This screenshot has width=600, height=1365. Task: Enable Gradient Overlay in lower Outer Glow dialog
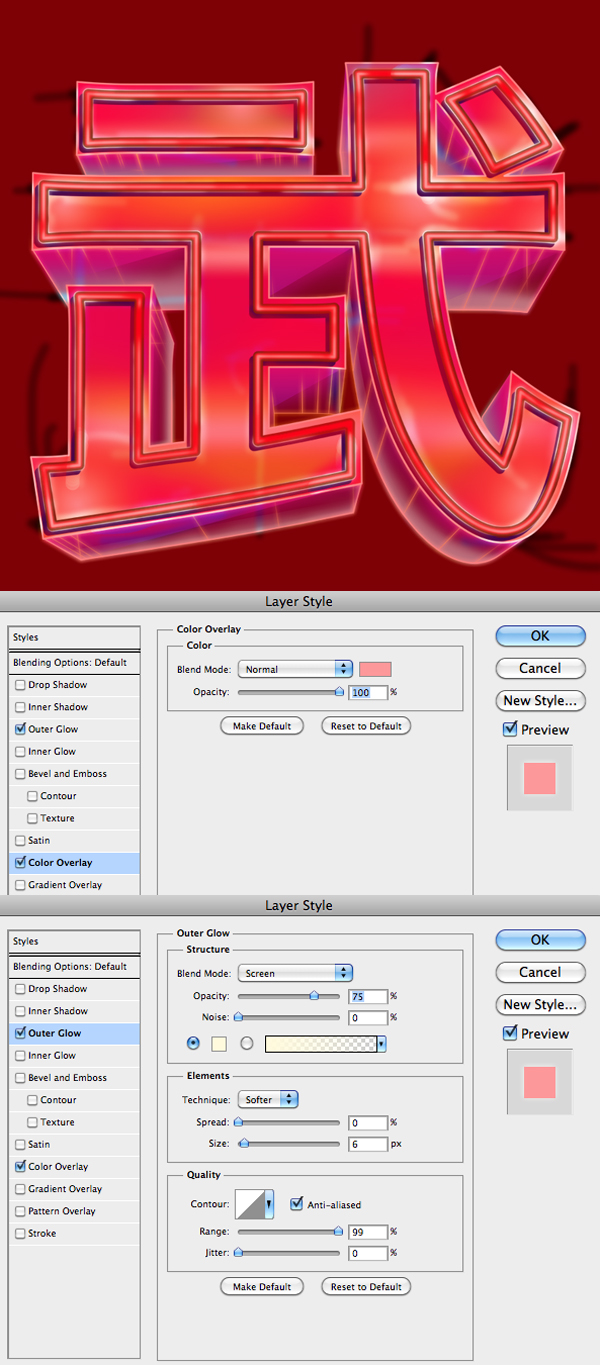click(x=20, y=1189)
